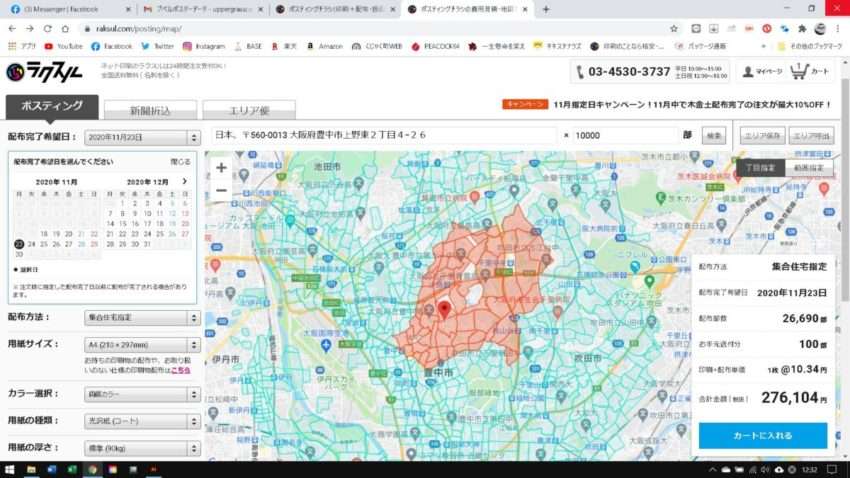Open the taskbar notification center icon

pyautogui.click(x=832, y=469)
